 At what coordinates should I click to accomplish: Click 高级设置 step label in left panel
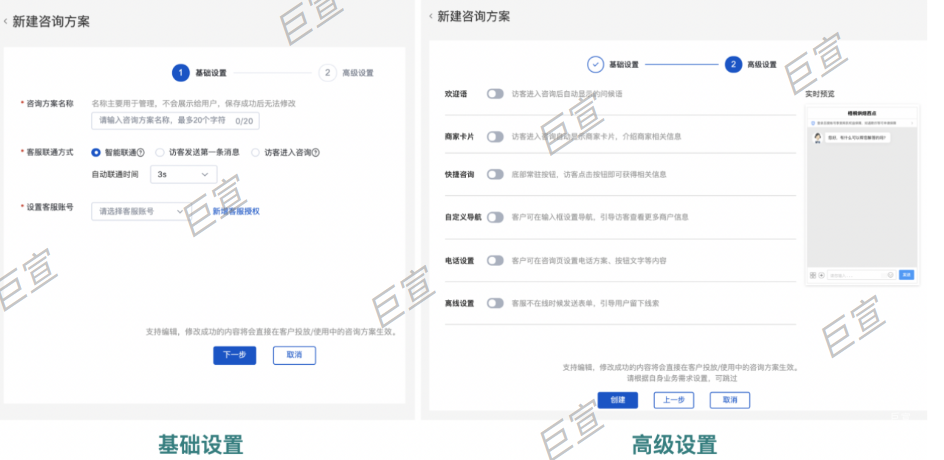coord(358,73)
